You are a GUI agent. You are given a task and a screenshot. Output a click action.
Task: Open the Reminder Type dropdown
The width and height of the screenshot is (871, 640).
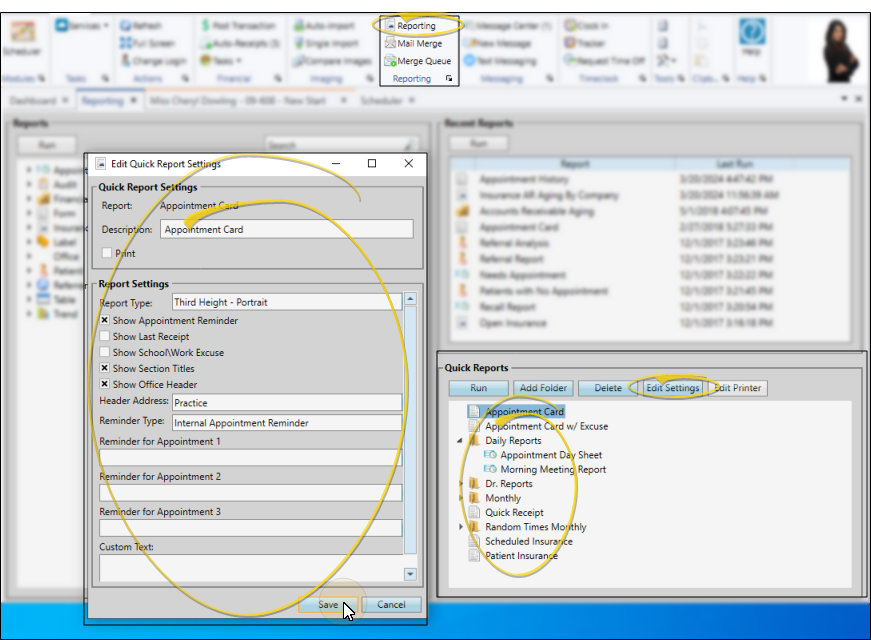(x=286, y=423)
